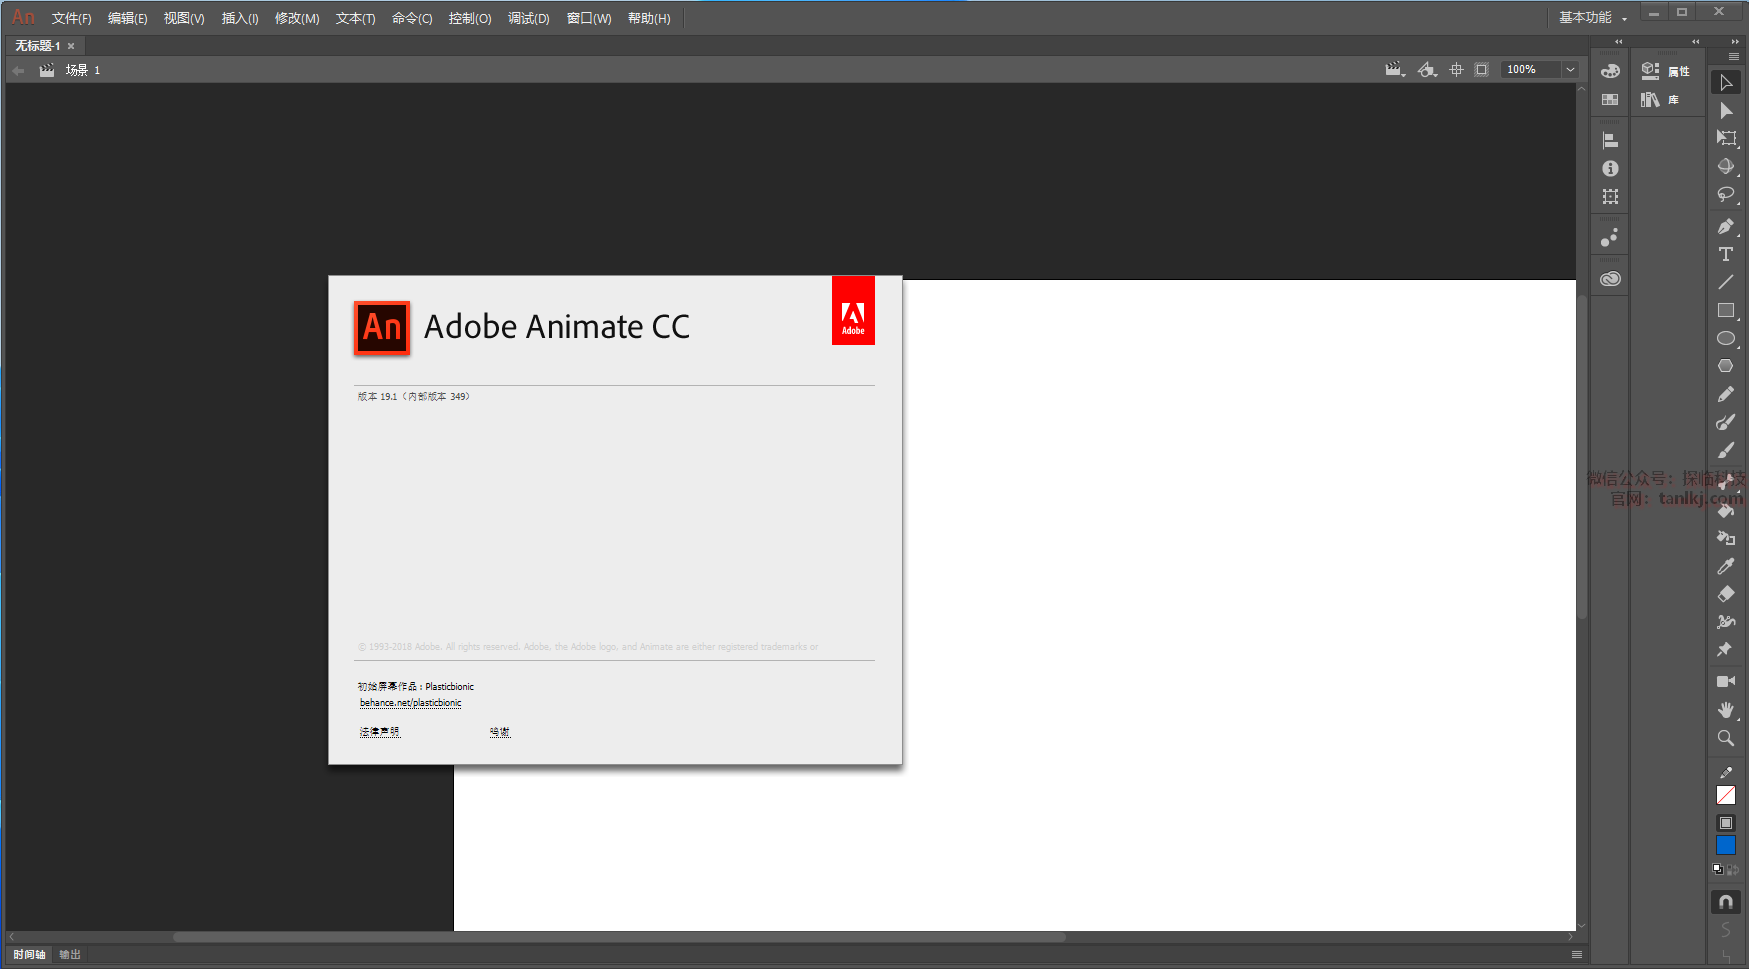Screen dimensions: 1749x969
Task: Select the Width tool
Action: pos(1726,622)
